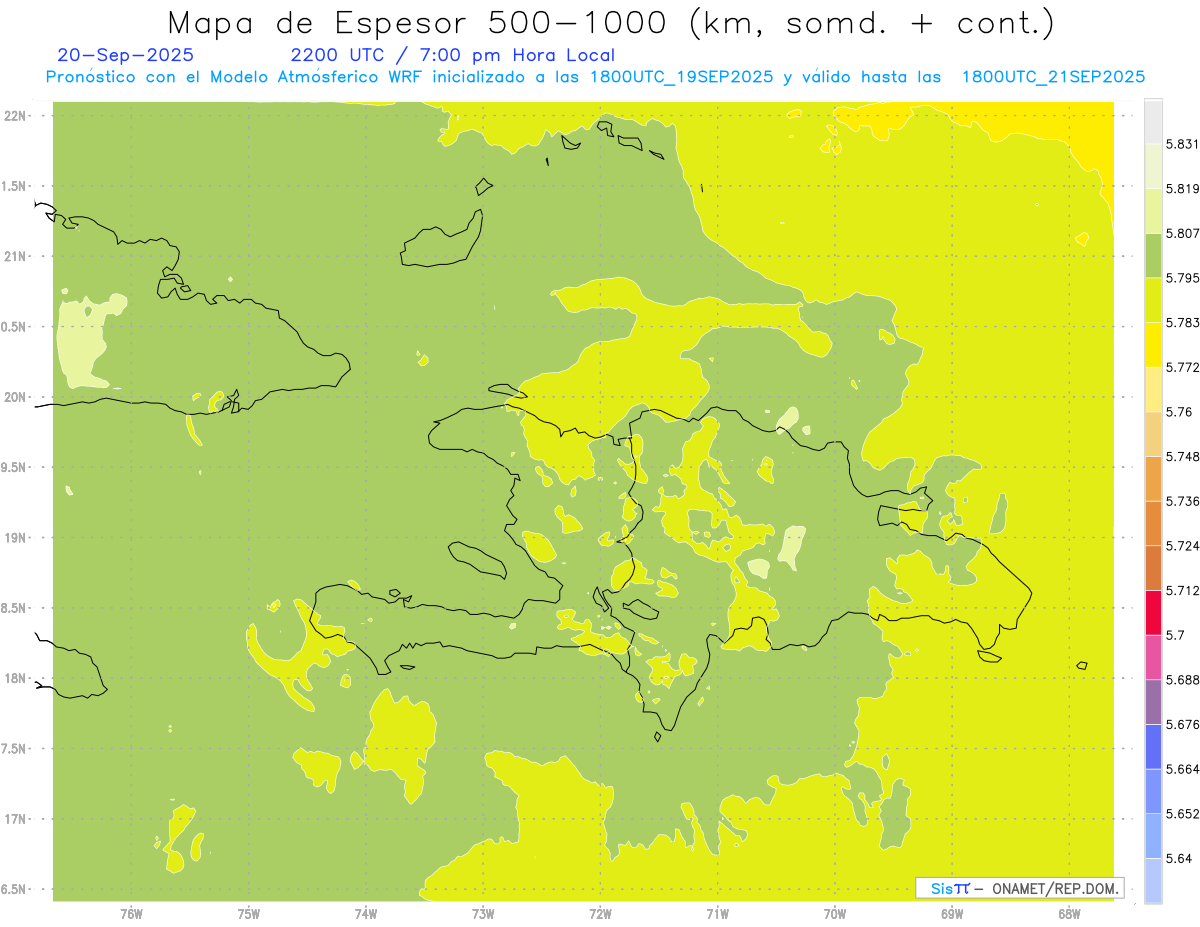1200x927 pixels.
Task: Select the "5.783" colorbar value
Action: [1182, 323]
